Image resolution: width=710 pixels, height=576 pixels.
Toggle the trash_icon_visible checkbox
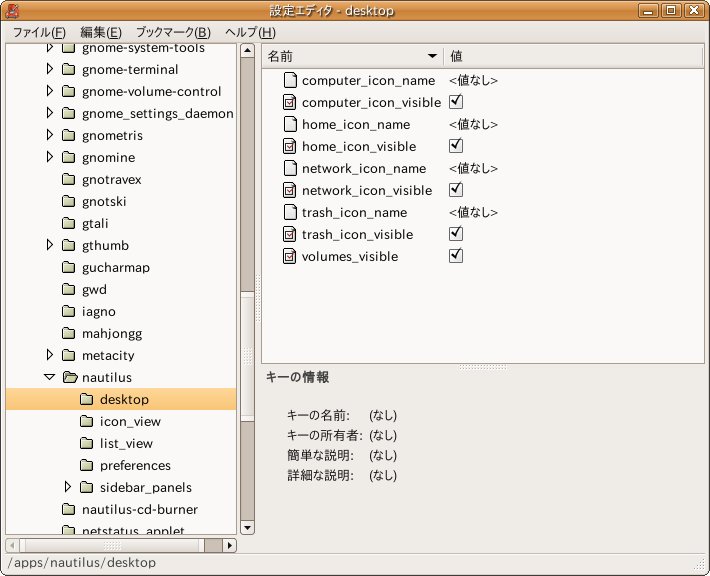point(456,233)
